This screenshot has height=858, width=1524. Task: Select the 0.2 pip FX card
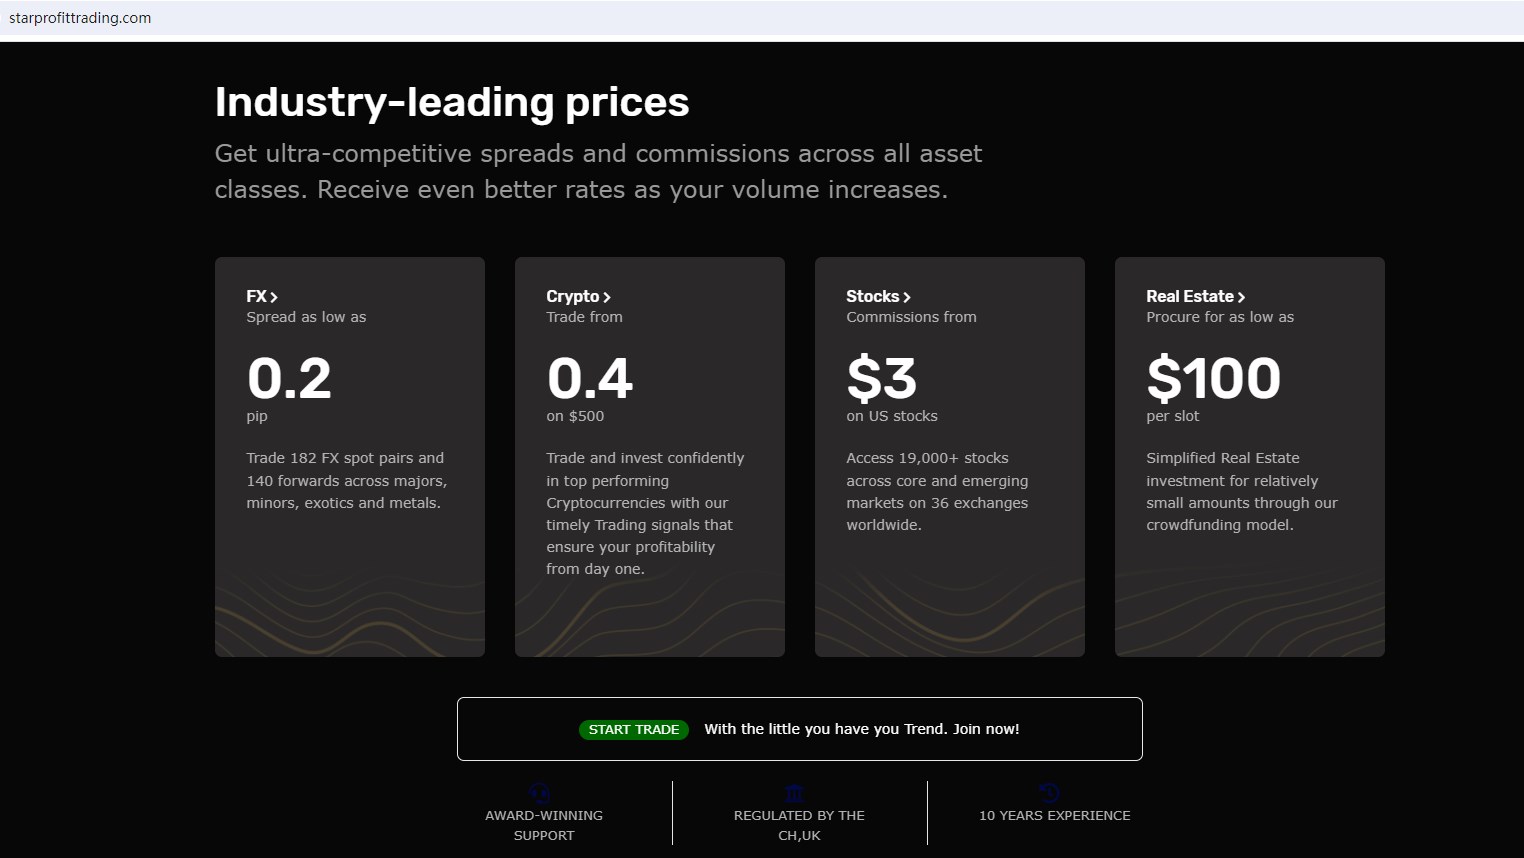pyautogui.click(x=350, y=456)
